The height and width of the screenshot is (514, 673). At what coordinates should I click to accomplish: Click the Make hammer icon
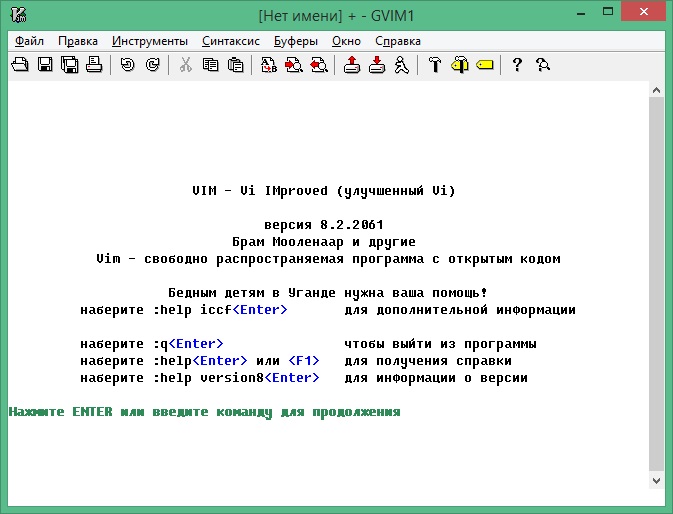(x=435, y=65)
